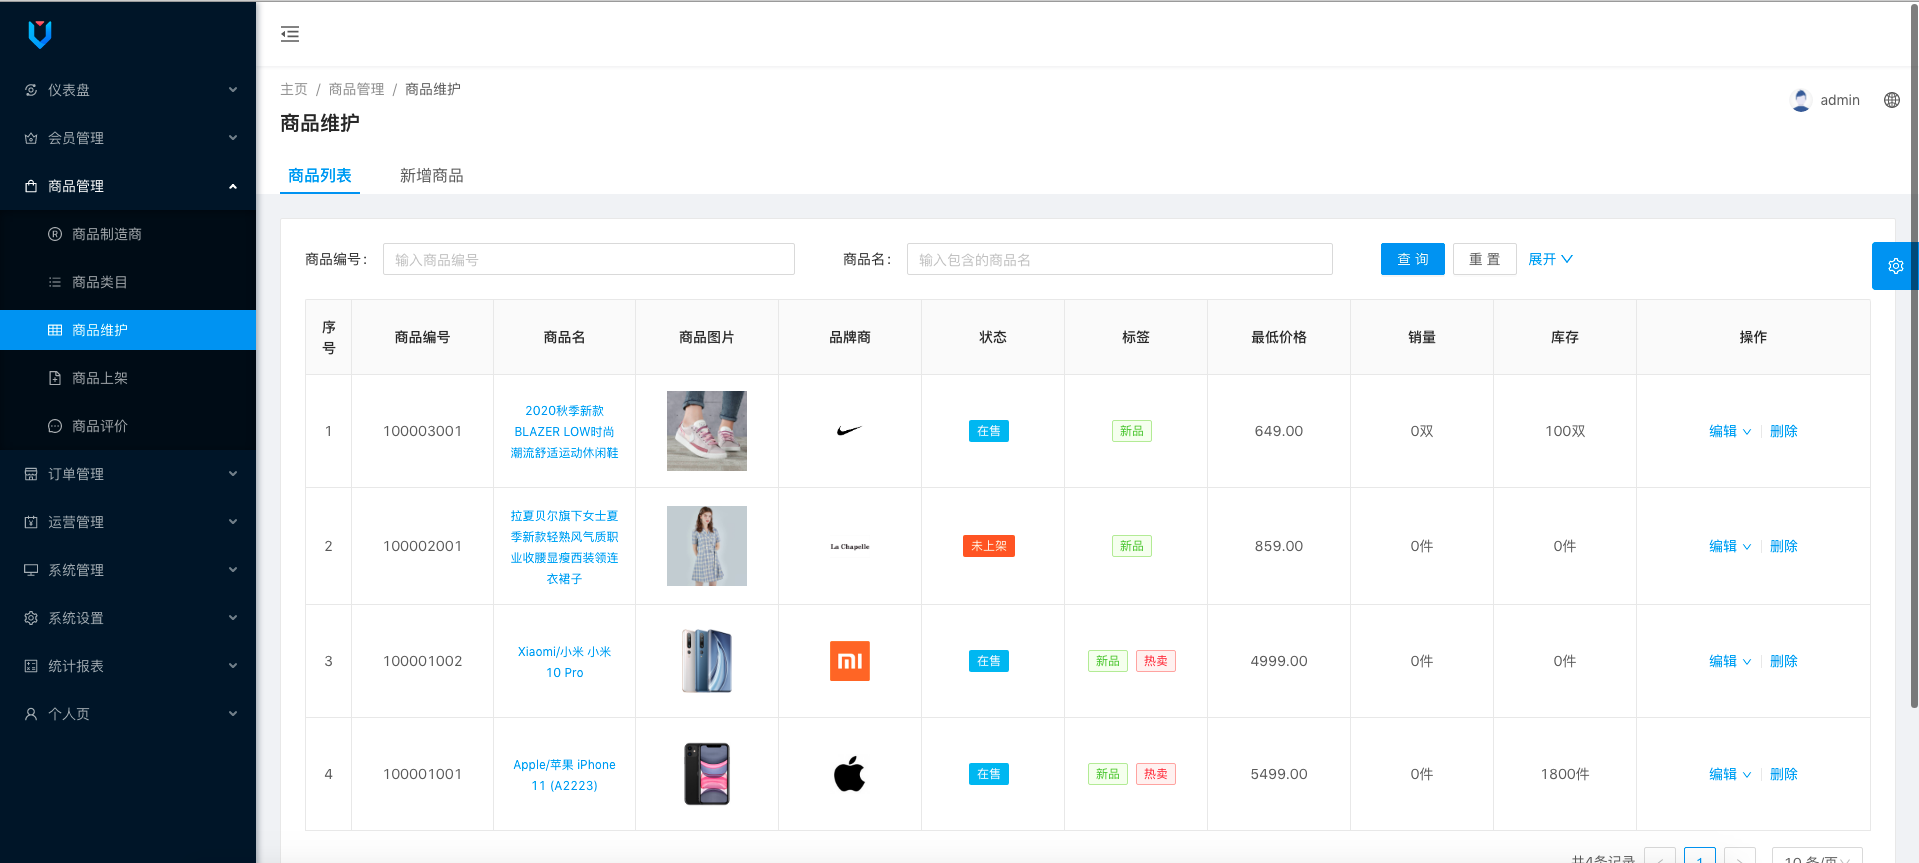
Task: Open the La Chapelle dress product image
Action: tap(707, 546)
